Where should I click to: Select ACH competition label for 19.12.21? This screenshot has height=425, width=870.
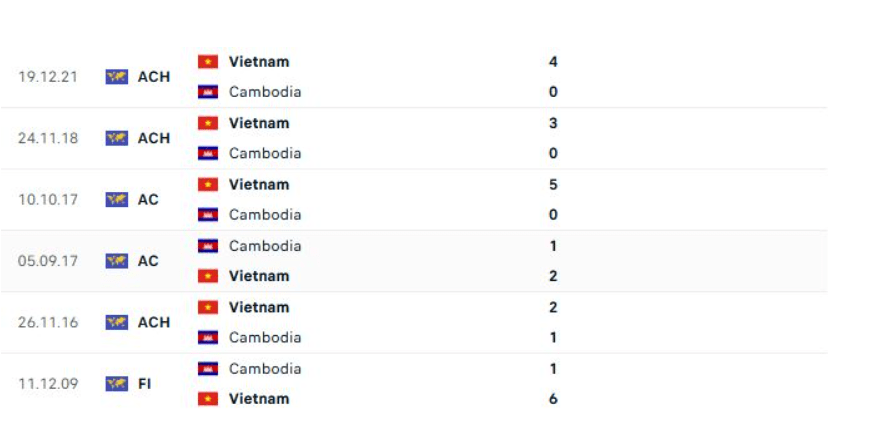click(x=154, y=77)
